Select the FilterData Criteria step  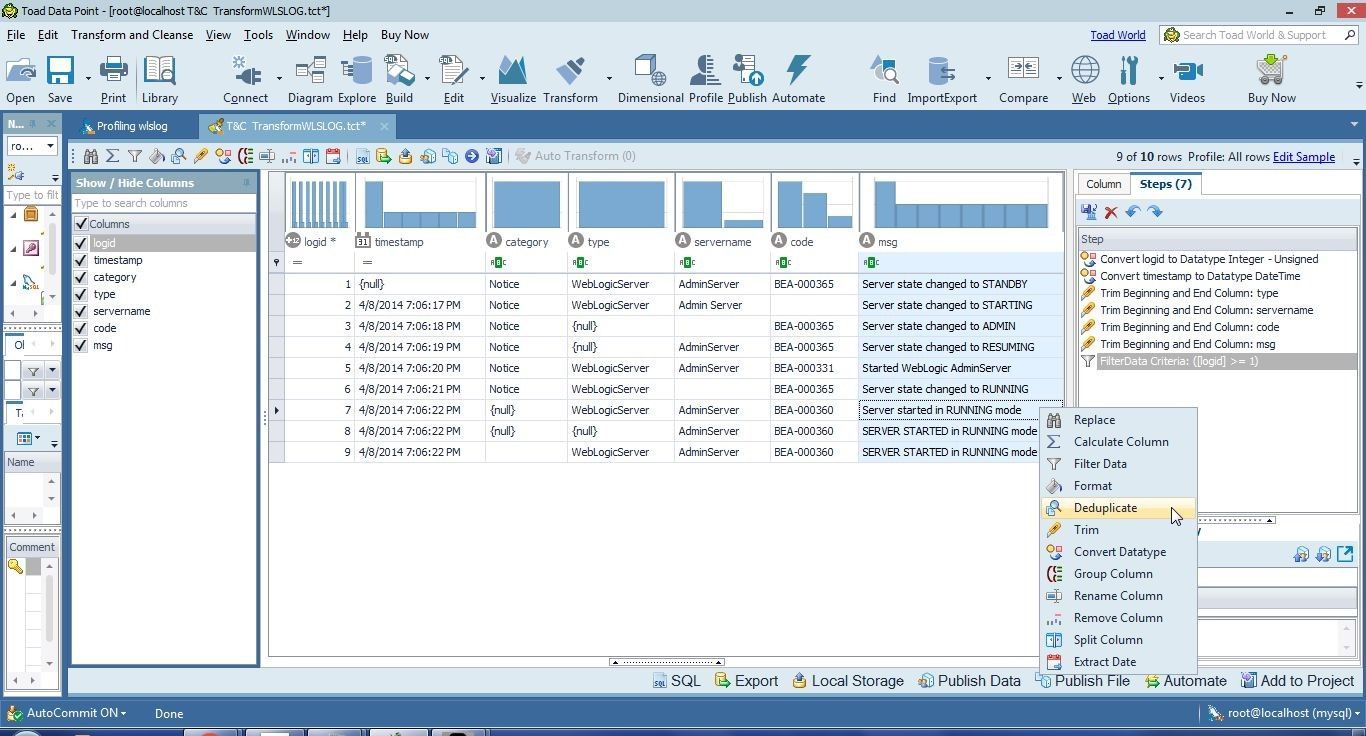point(1218,361)
